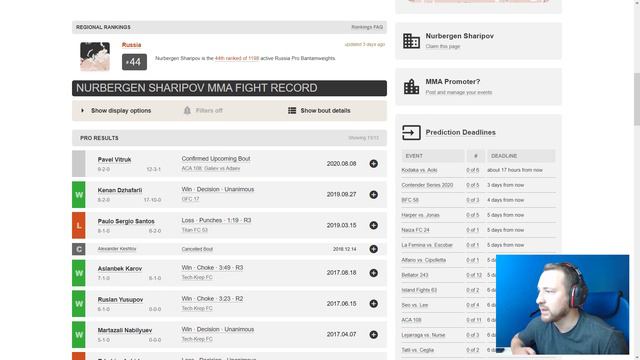Screen dimensions: 640x360
Task: Open Ruslan Yusupov fighter page
Action: click(x=120, y=300)
